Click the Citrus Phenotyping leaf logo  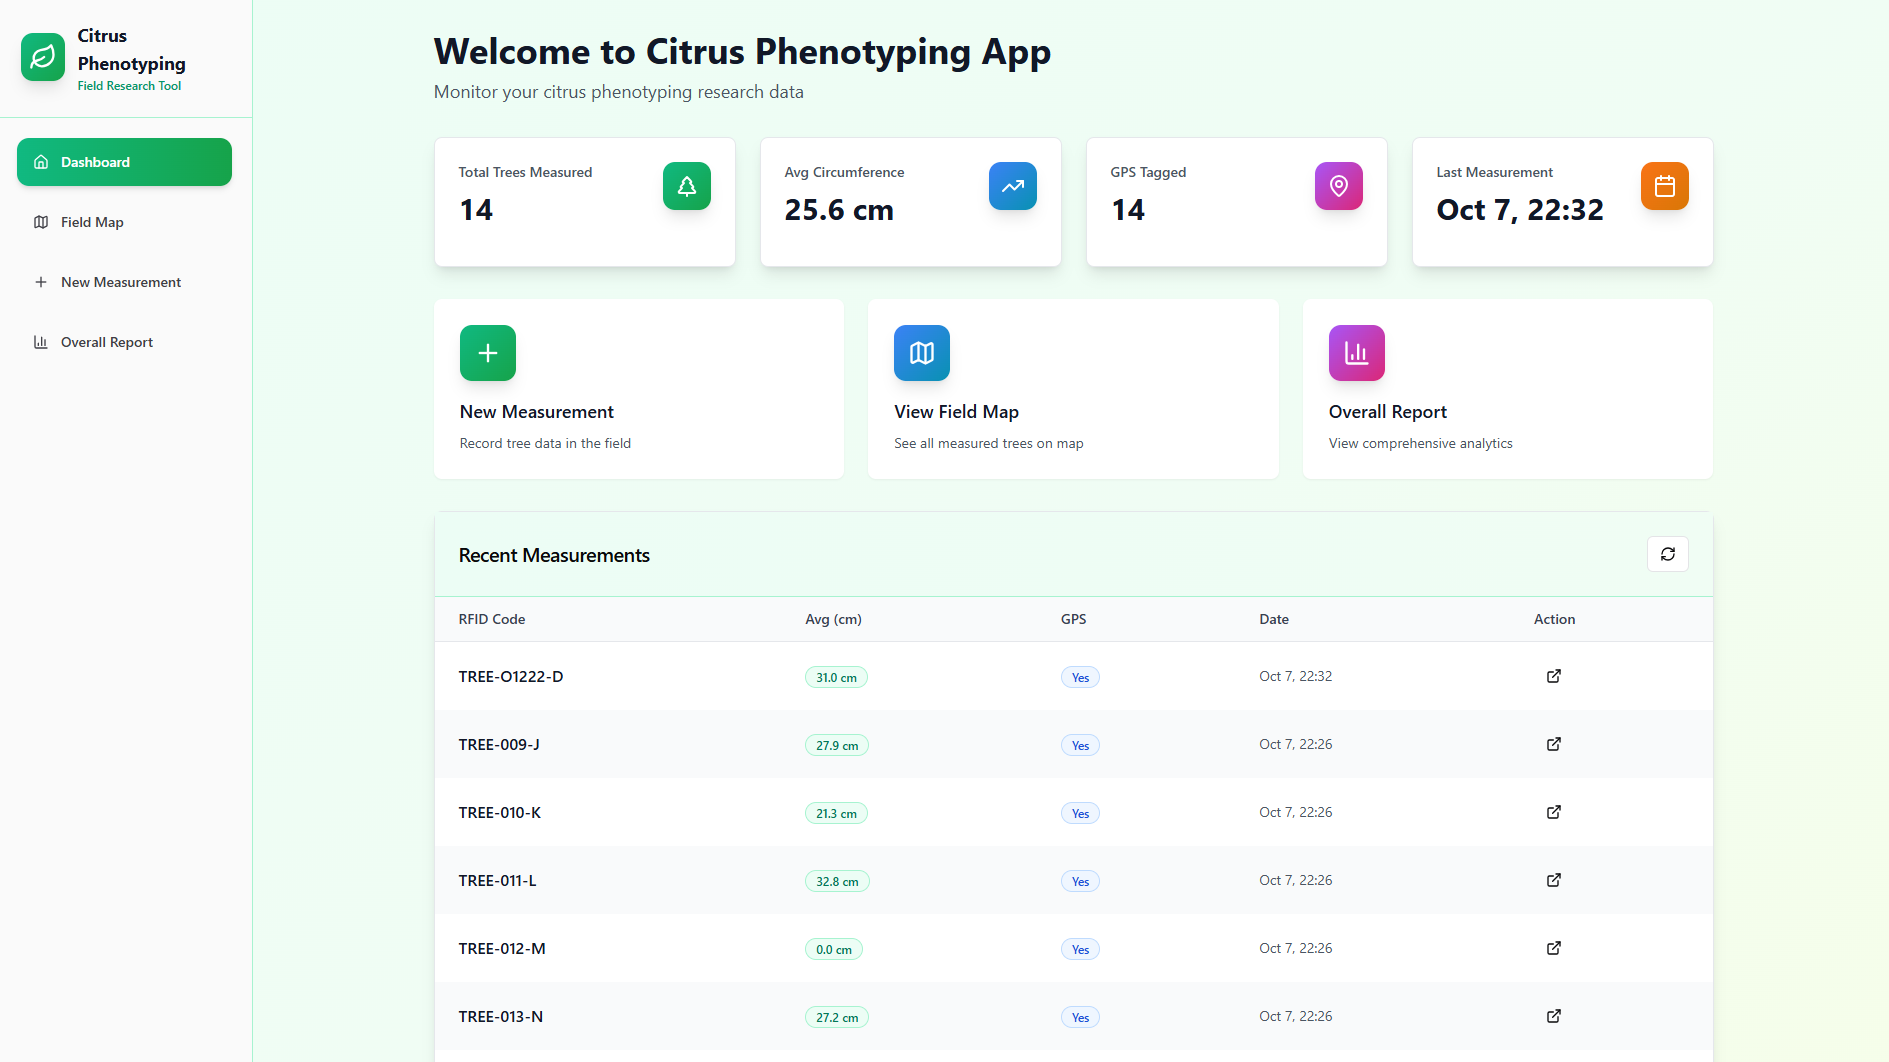pyautogui.click(x=43, y=58)
